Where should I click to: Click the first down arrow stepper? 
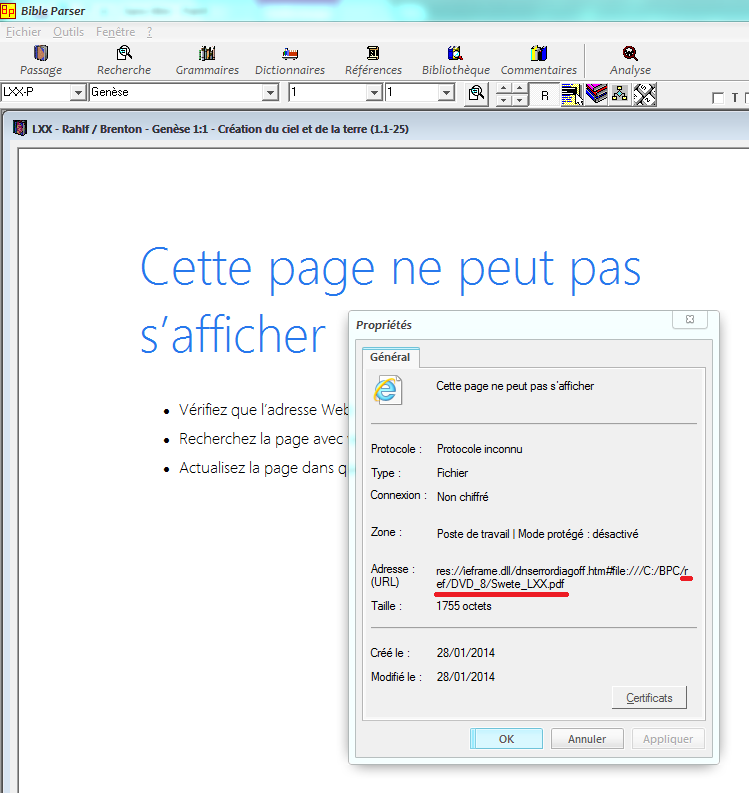click(503, 100)
